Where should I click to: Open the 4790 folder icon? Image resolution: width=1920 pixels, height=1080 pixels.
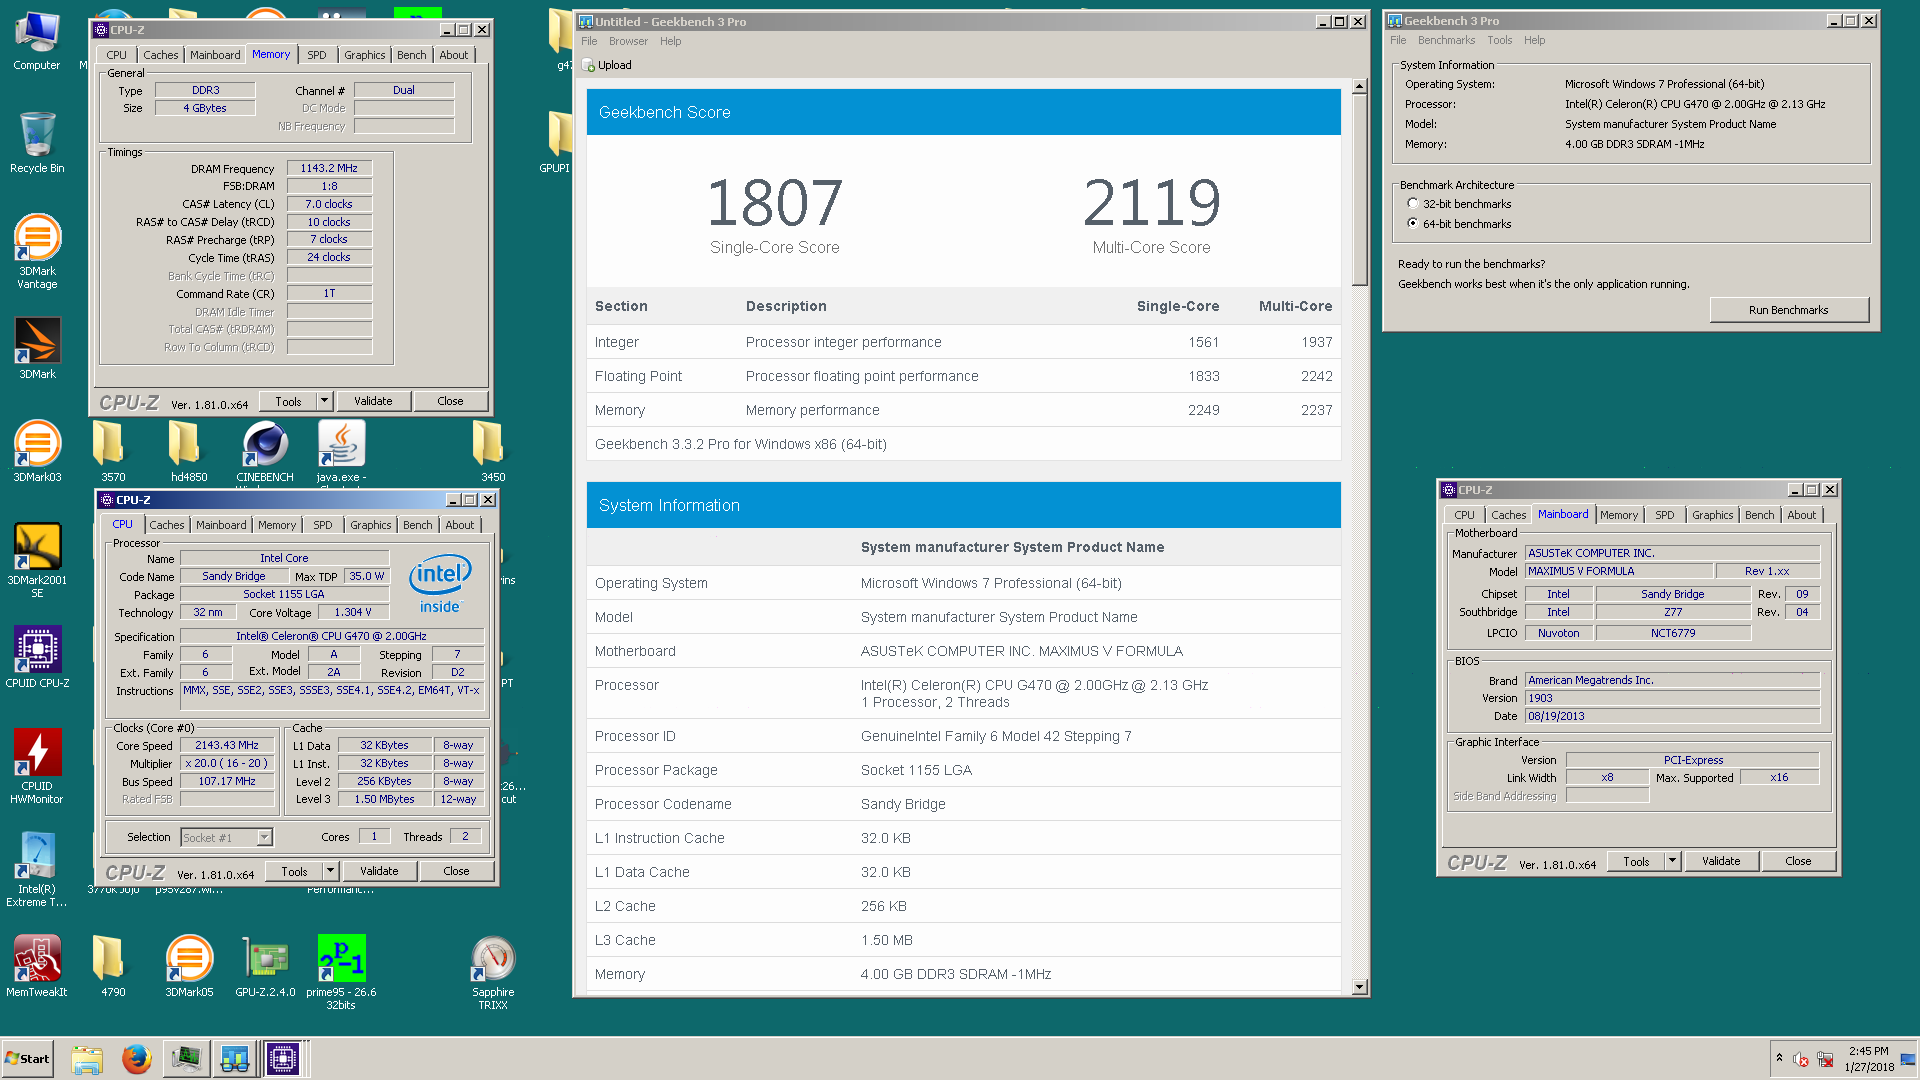(113, 966)
